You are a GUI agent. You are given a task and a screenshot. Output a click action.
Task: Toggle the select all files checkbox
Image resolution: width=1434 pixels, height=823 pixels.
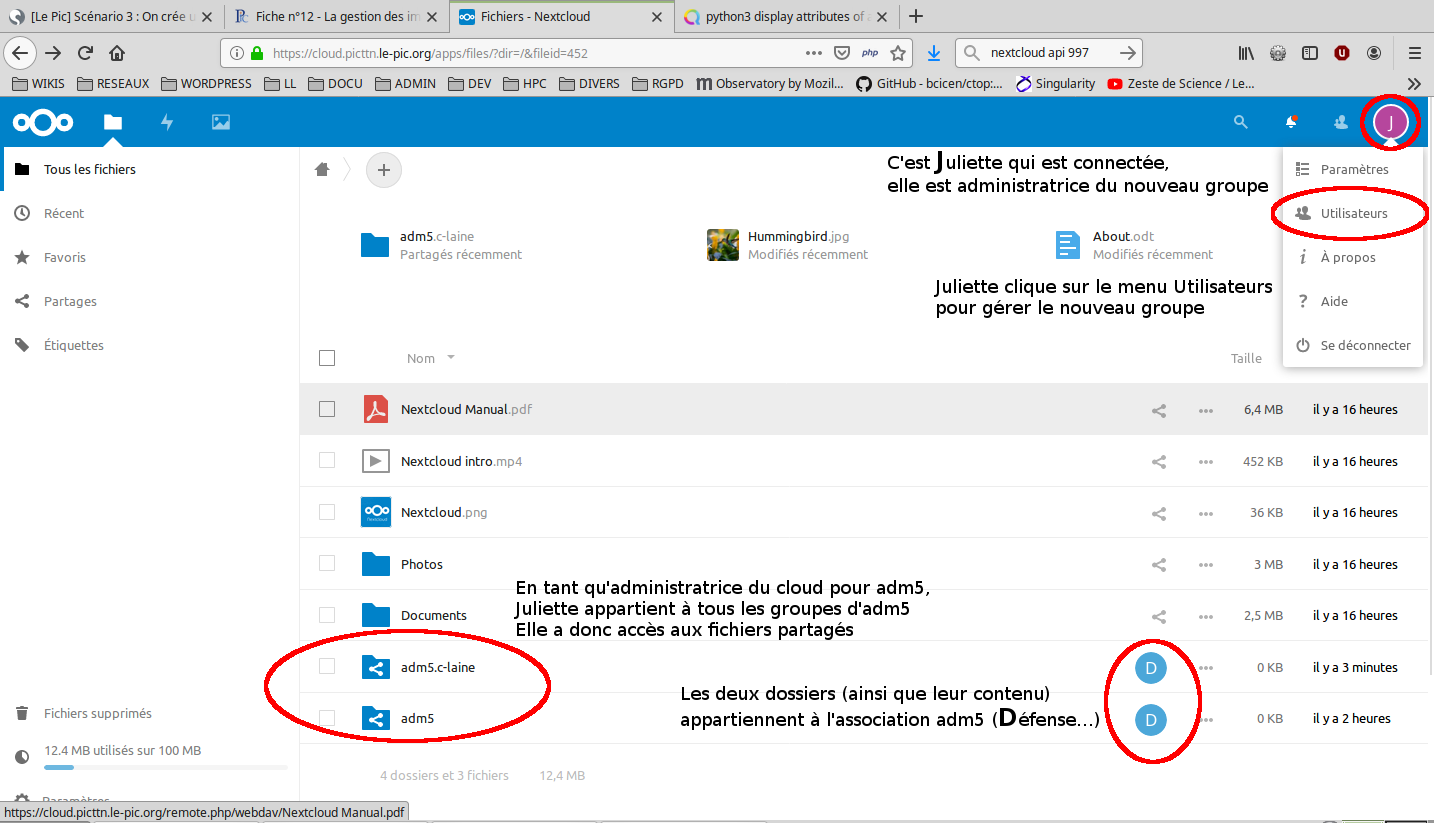click(x=327, y=358)
